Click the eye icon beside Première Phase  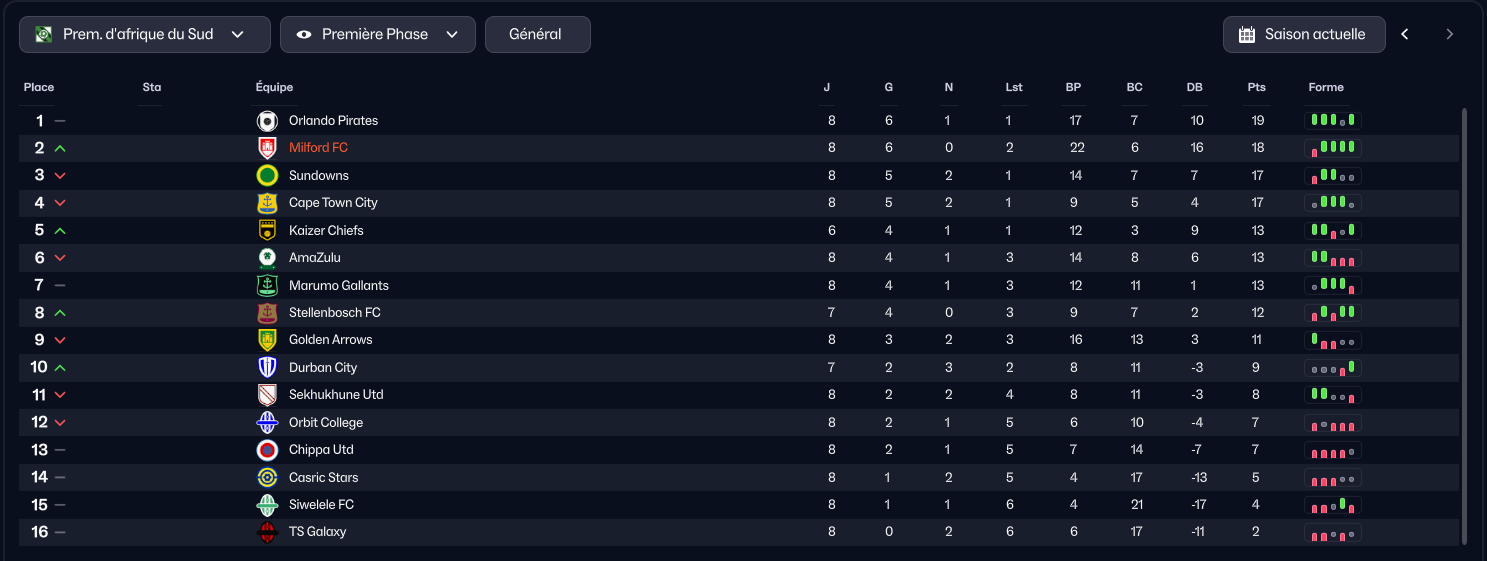coord(304,34)
